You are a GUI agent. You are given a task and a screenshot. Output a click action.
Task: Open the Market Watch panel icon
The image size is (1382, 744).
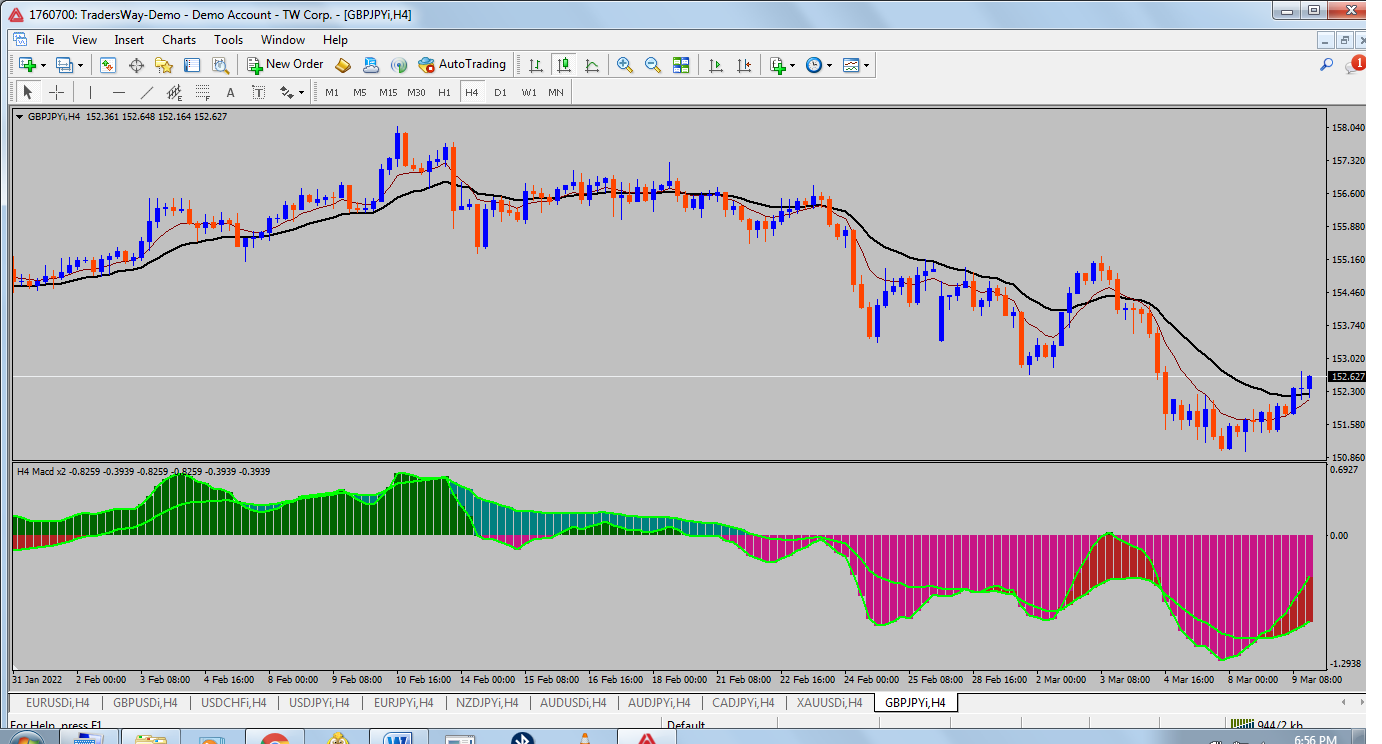pyautogui.click(x=108, y=65)
